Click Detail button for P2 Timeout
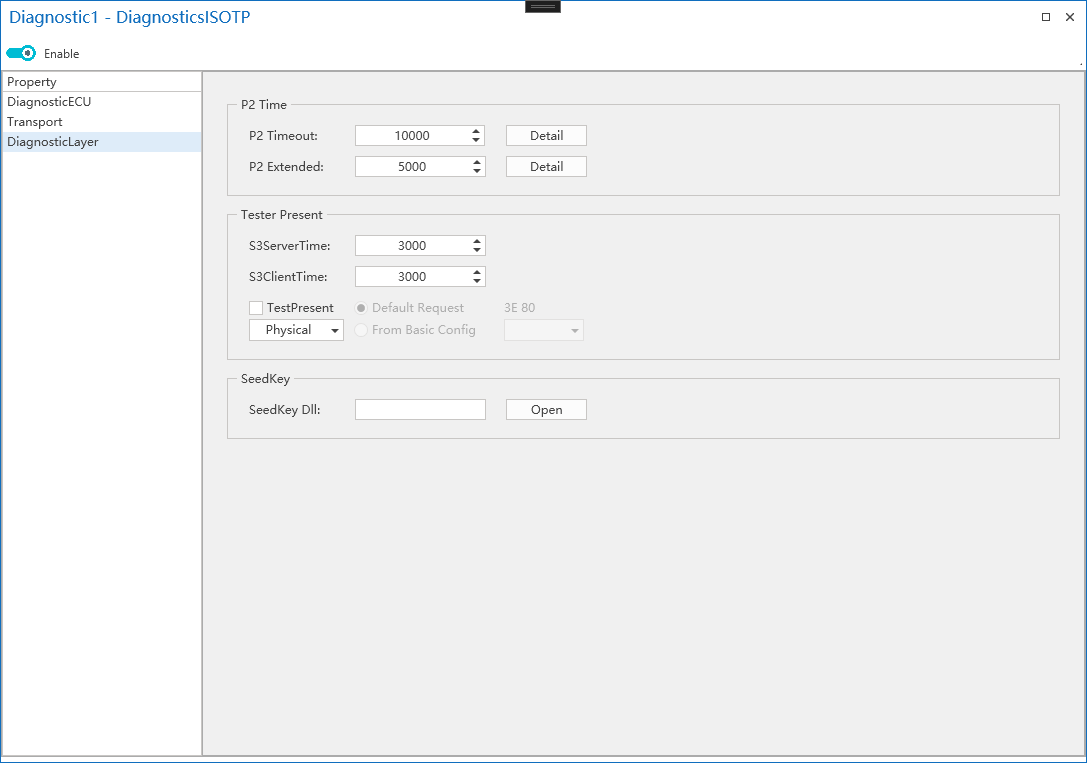Viewport: 1087px width, 763px height. tap(546, 136)
